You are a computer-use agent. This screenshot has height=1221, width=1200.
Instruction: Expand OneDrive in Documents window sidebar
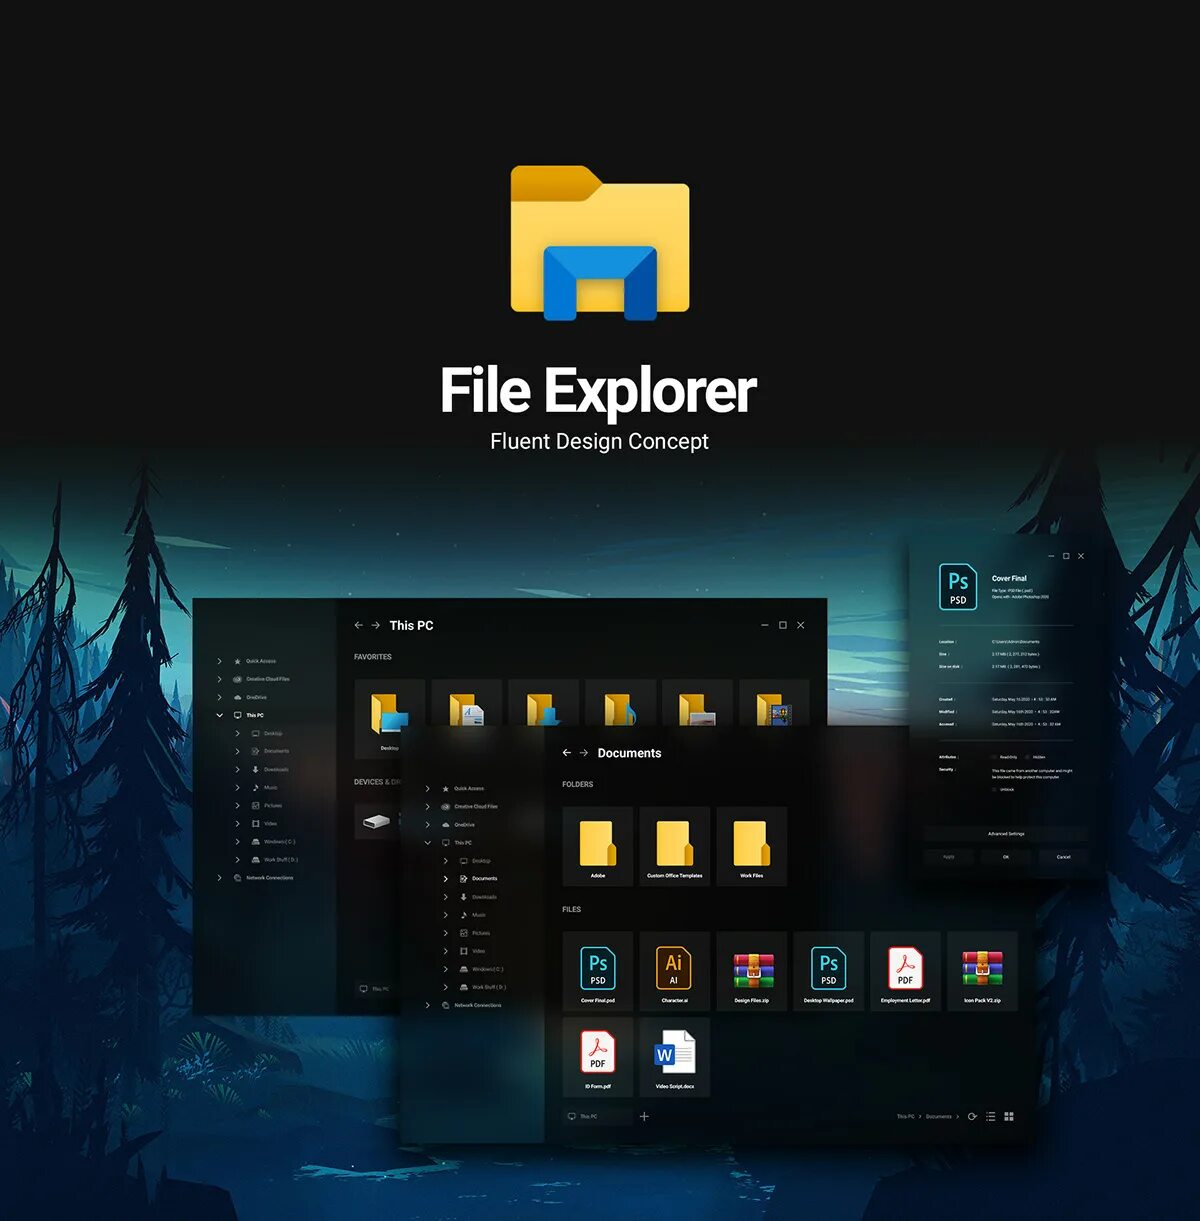click(x=428, y=824)
